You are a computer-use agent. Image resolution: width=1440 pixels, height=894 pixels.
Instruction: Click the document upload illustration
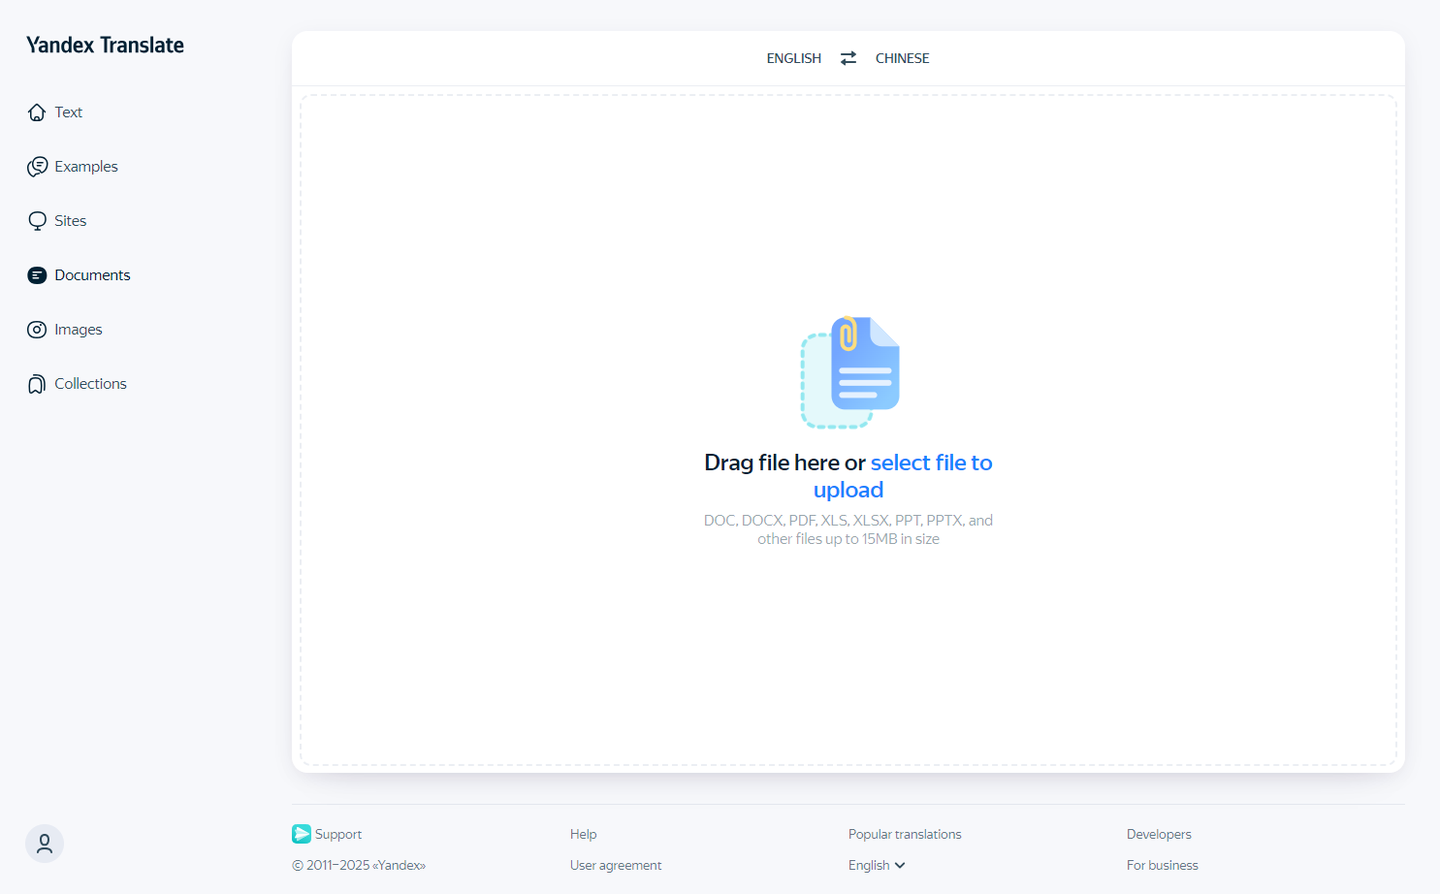(x=850, y=373)
